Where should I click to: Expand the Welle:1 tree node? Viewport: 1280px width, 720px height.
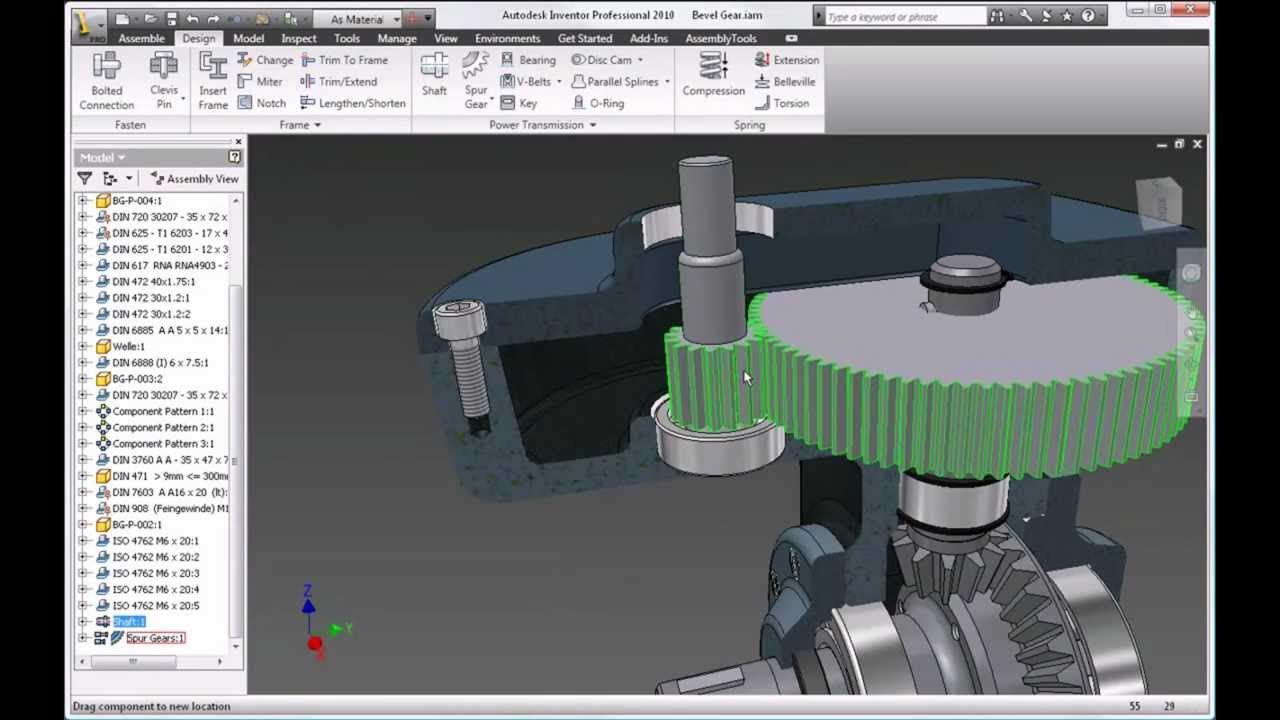tap(84, 346)
